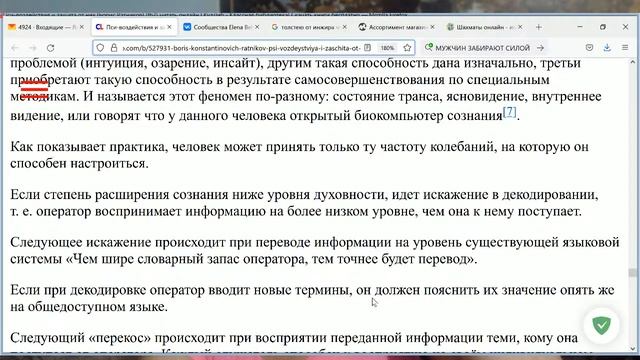This screenshot has width=640, height=360.
Task: Click the 'МУЖЧИН ЗАБИРАЮТ СИЛОЙ' search box
Action: tap(482, 48)
